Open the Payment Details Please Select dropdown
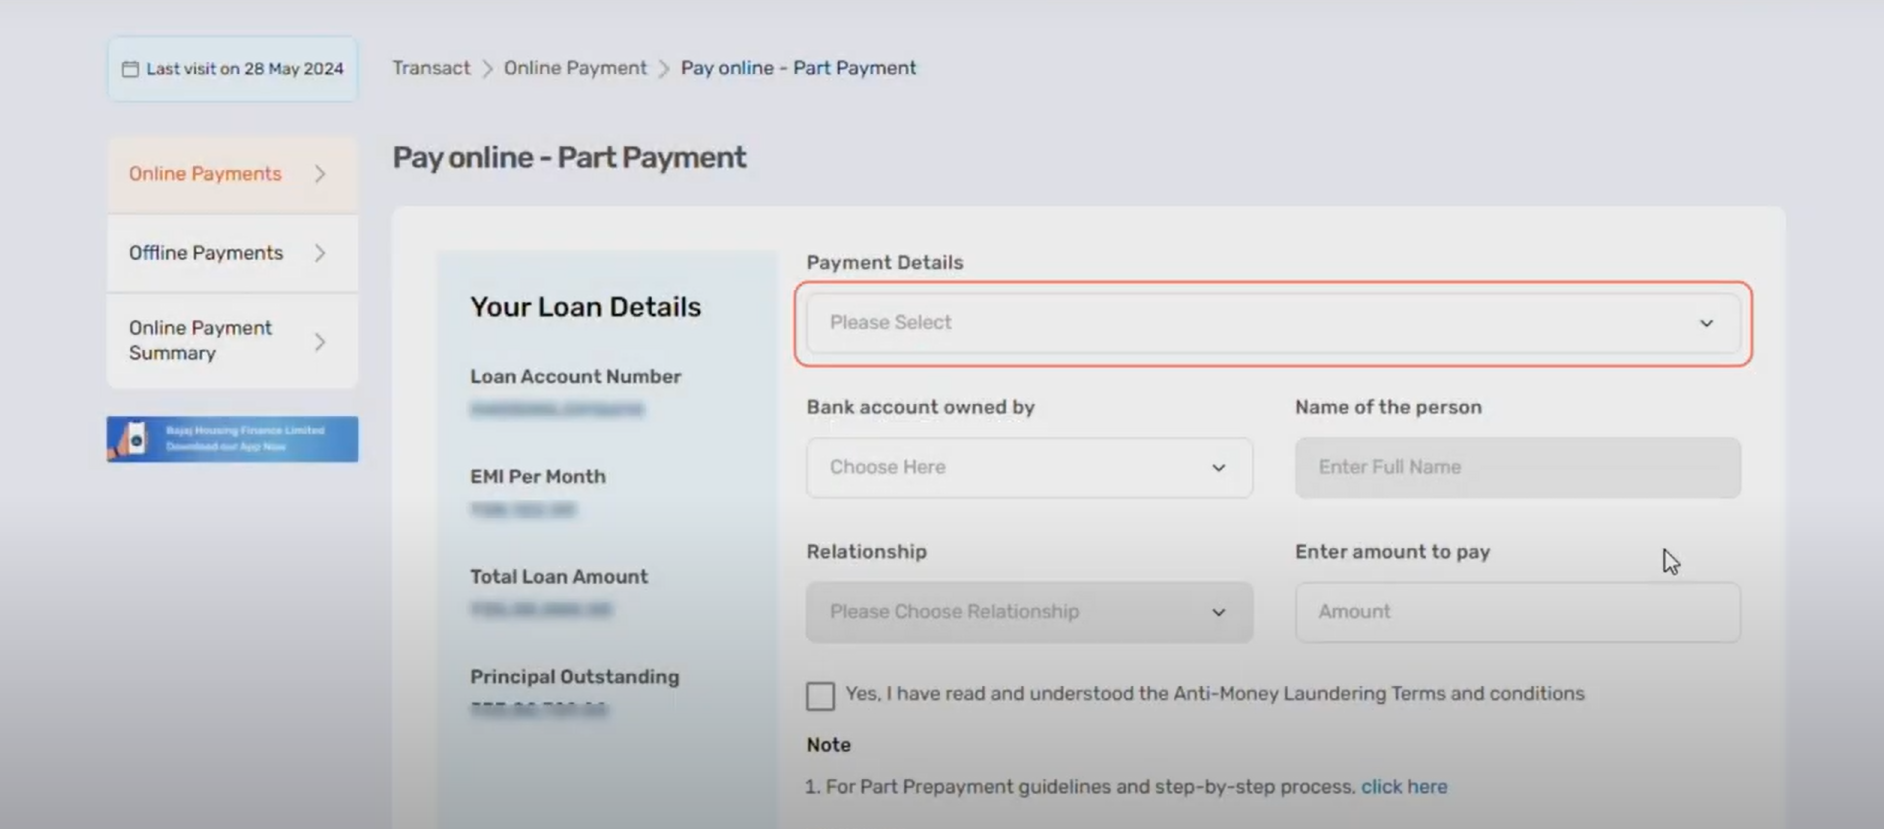This screenshot has width=1884, height=829. point(1273,323)
